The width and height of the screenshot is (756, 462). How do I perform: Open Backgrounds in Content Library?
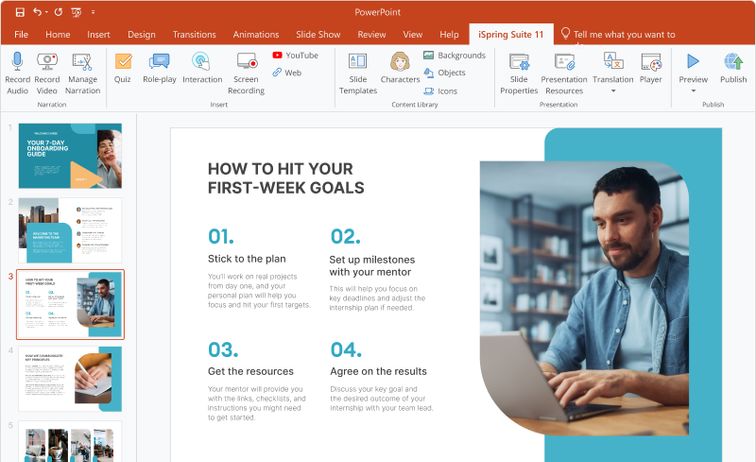coord(454,55)
